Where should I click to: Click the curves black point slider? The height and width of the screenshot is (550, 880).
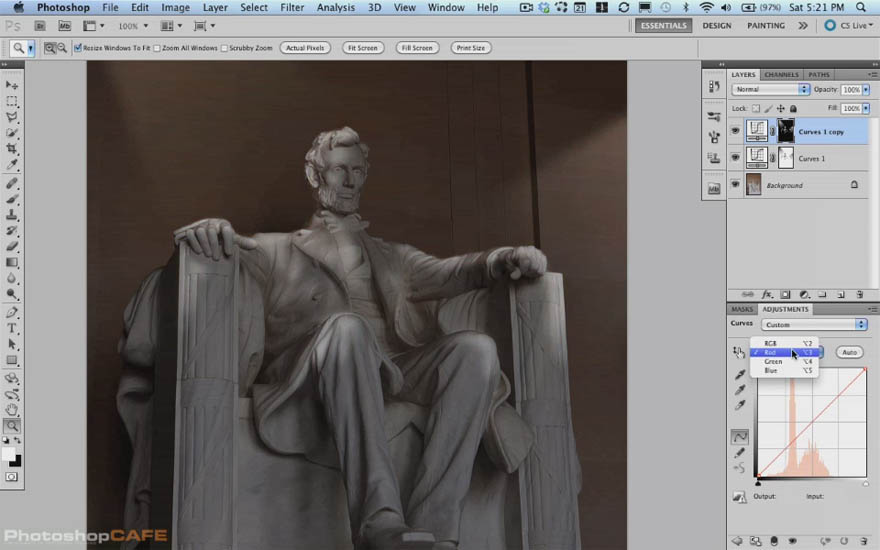click(x=758, y=483)
